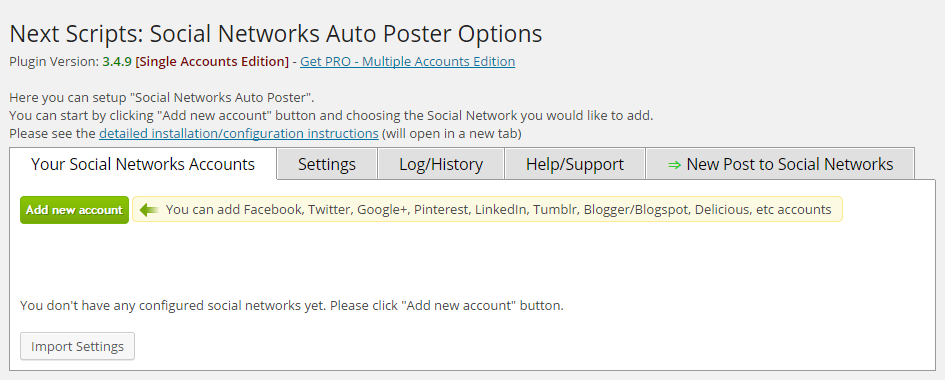945x380 pixels.
Task: Open the Log/History tab
Action: (x=441, y=164)
